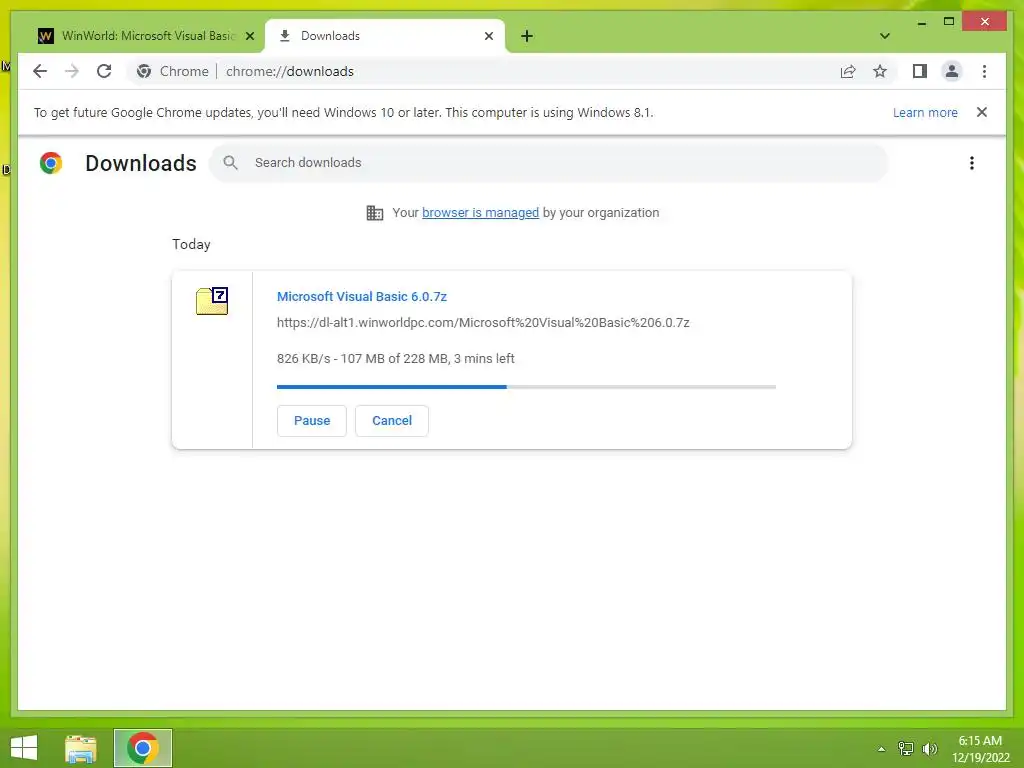The width and height of the screenshot is (1024, 768).
Task: Click the Today date heading
Action: pos(191,244)
